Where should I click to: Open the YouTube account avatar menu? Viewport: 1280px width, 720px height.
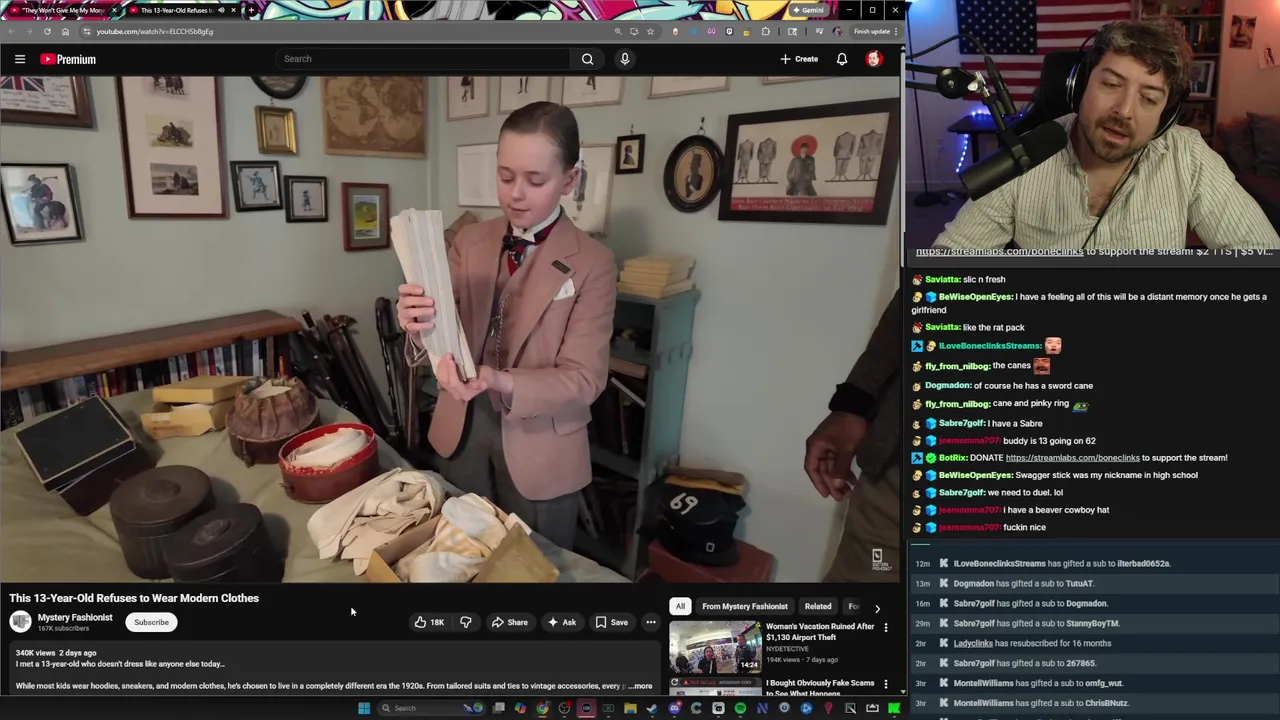coord(874,59)
